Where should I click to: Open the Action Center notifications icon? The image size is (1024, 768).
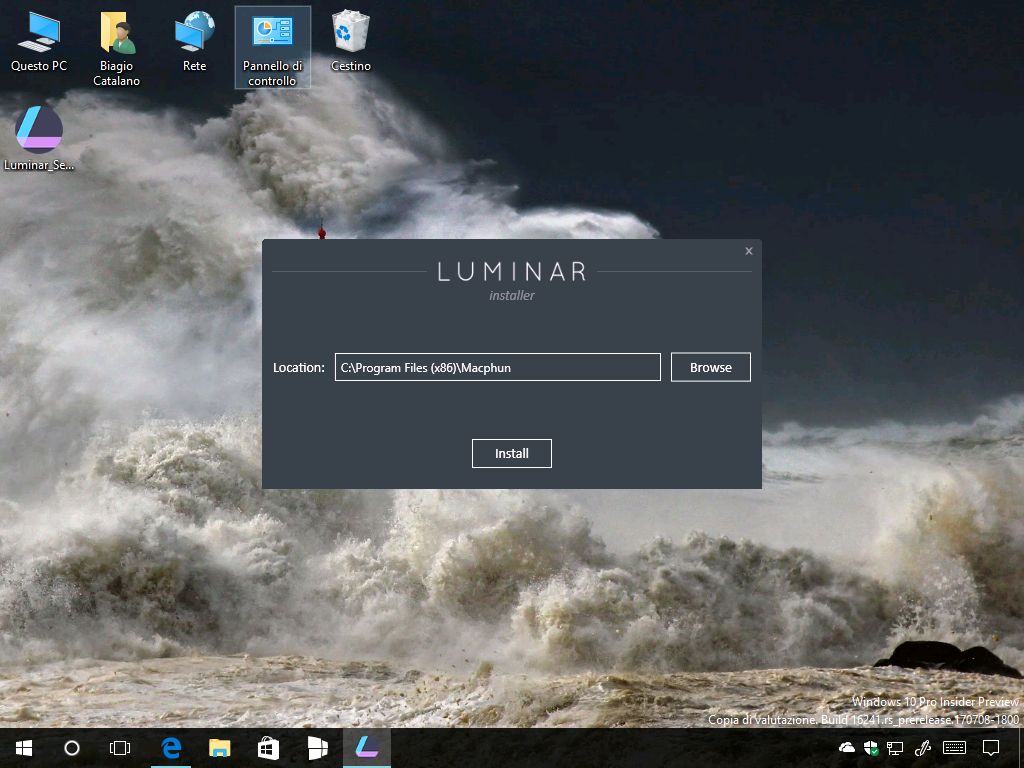point(991,748)
